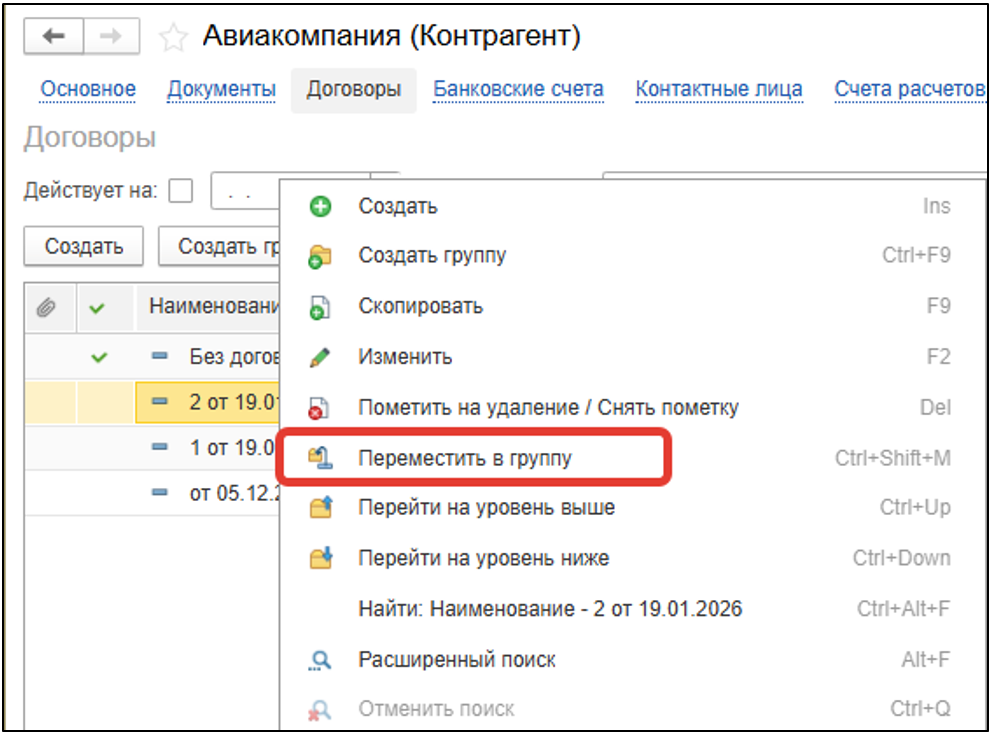
Task: Choose Найти: Наименование - 2 от 19.01.2026
Action: (550, 609)
